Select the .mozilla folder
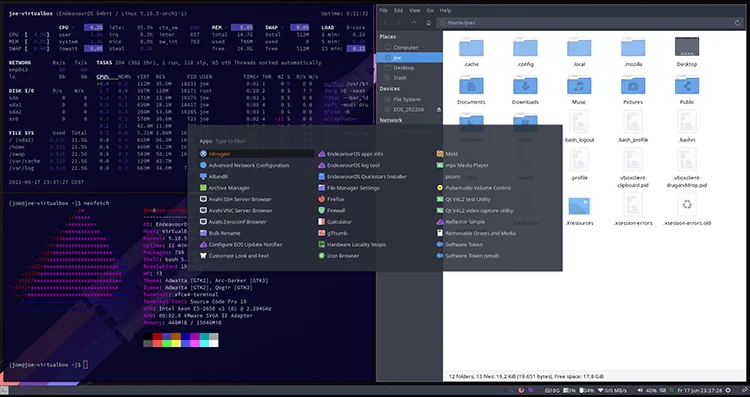This screenshot has width=750, height=397. click(x=633, y=52)
